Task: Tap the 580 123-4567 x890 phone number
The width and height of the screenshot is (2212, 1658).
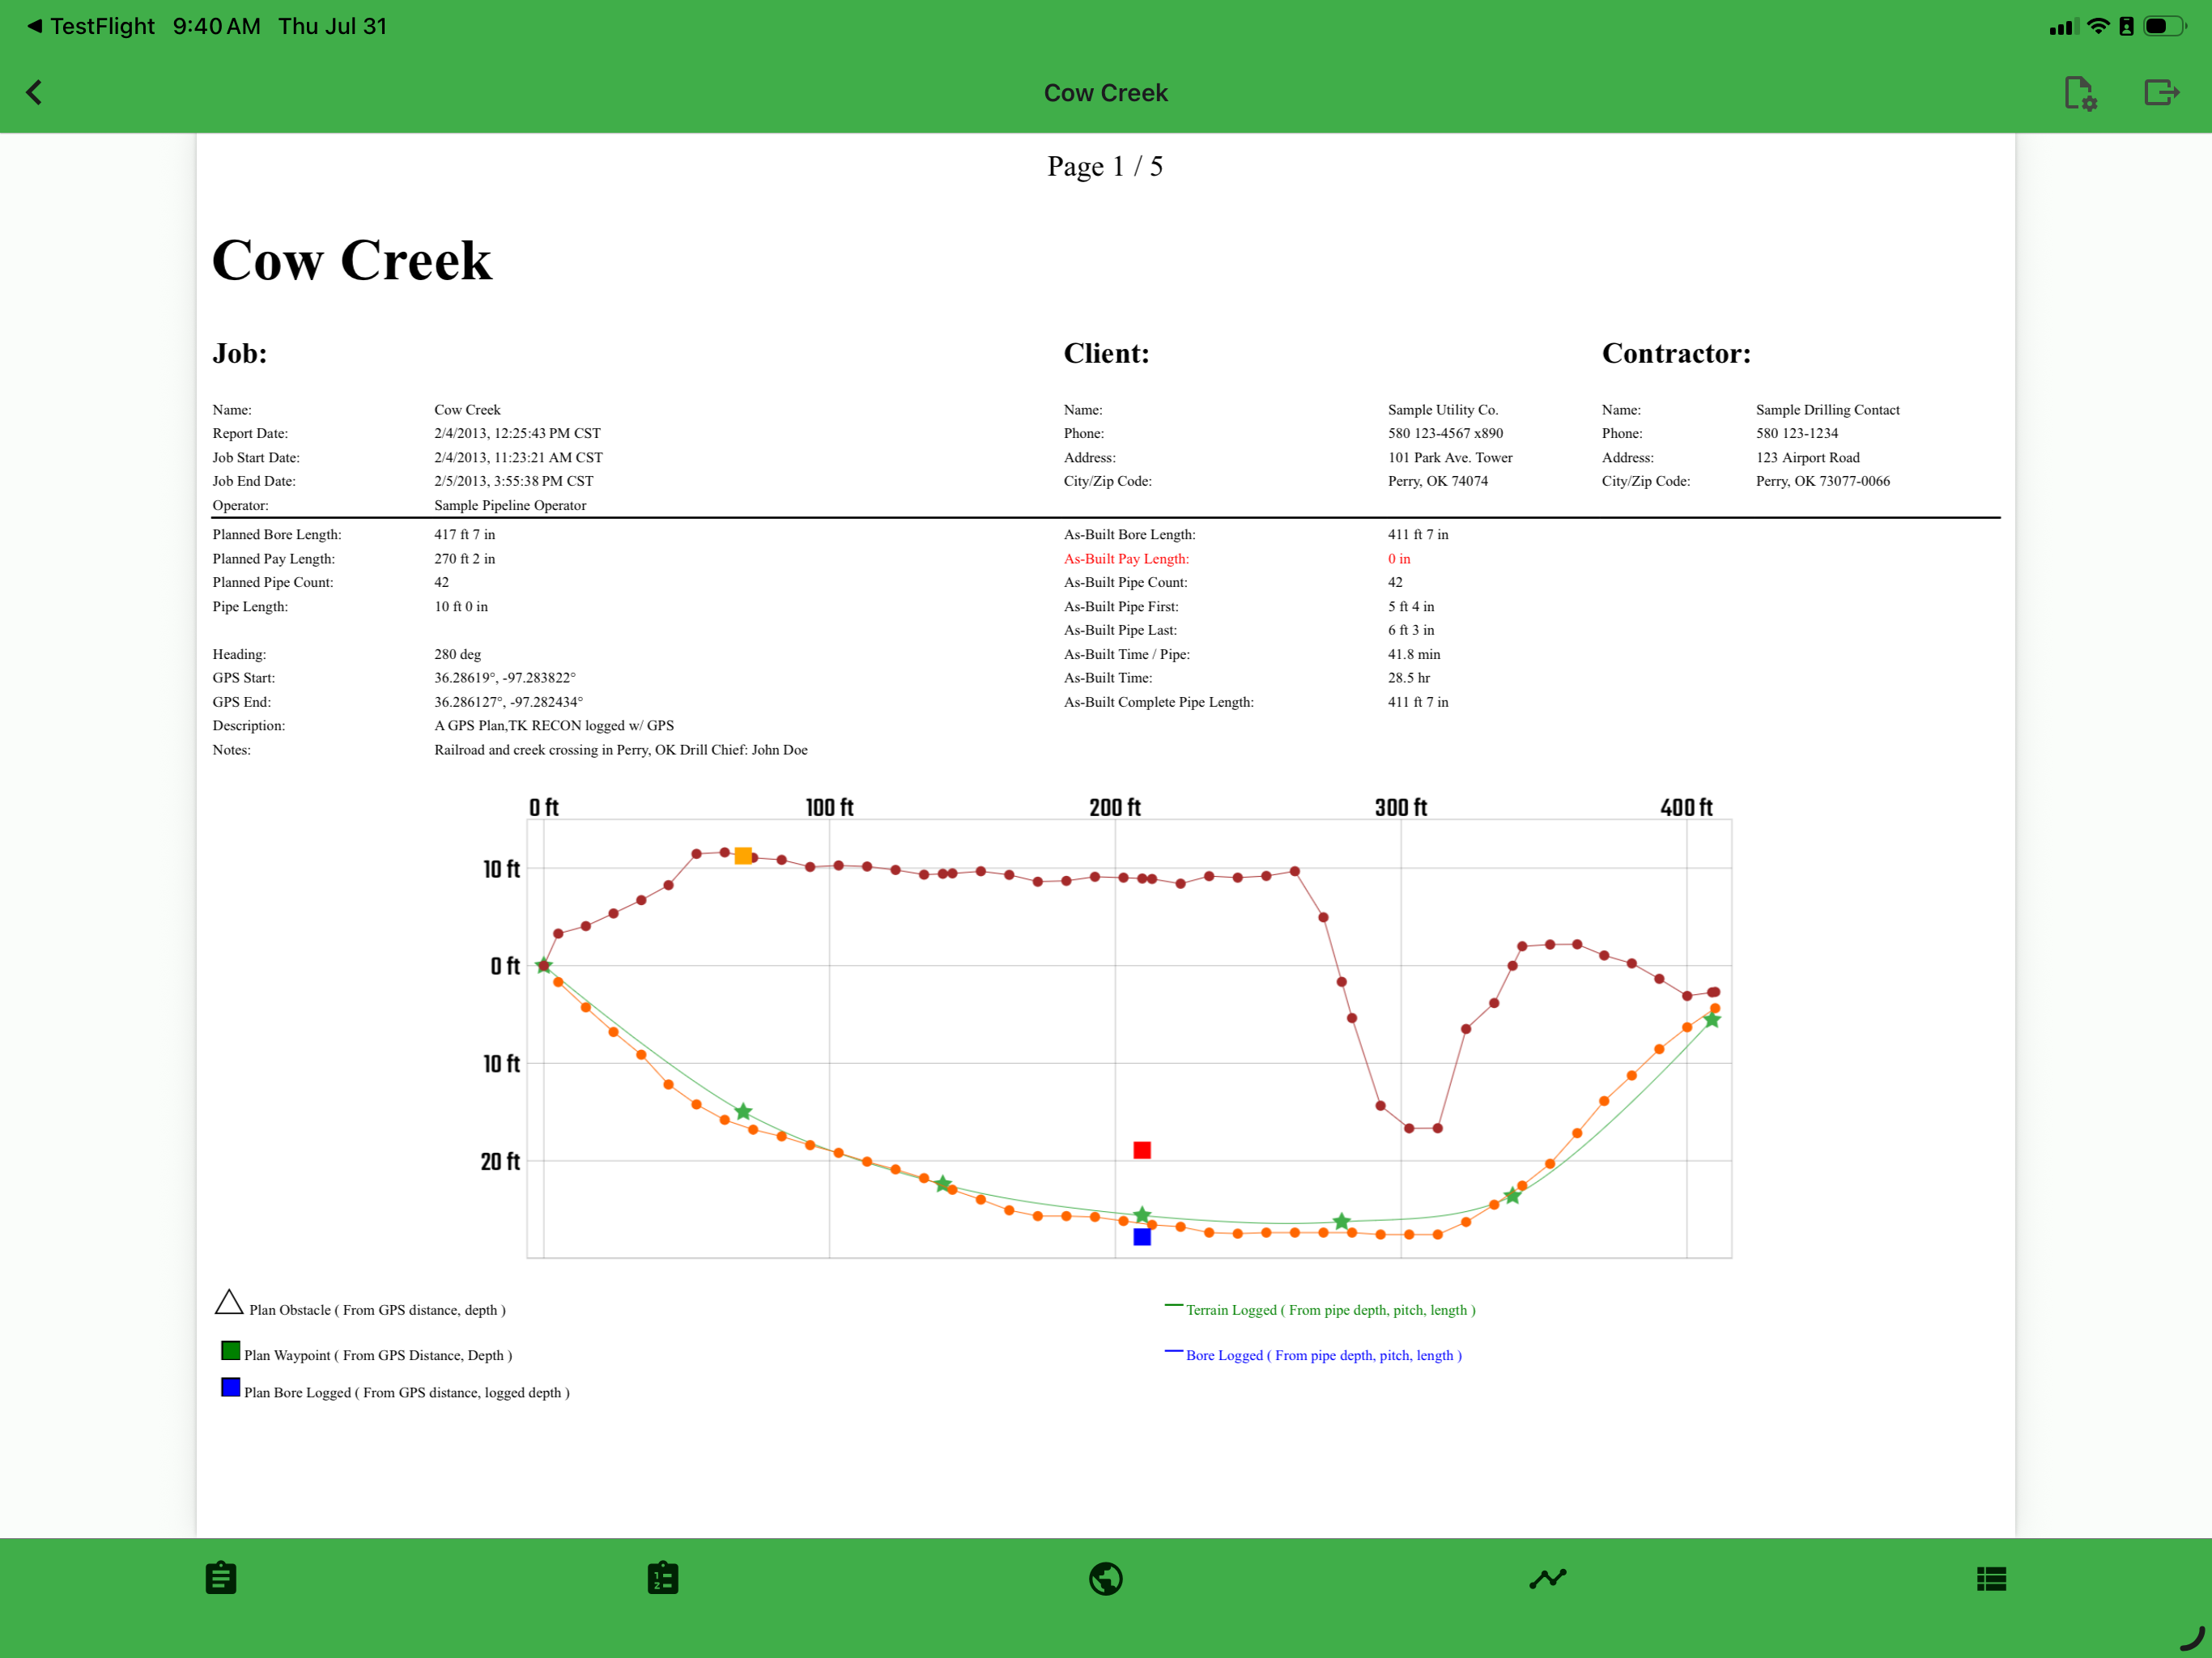Action: (1445, 433)
